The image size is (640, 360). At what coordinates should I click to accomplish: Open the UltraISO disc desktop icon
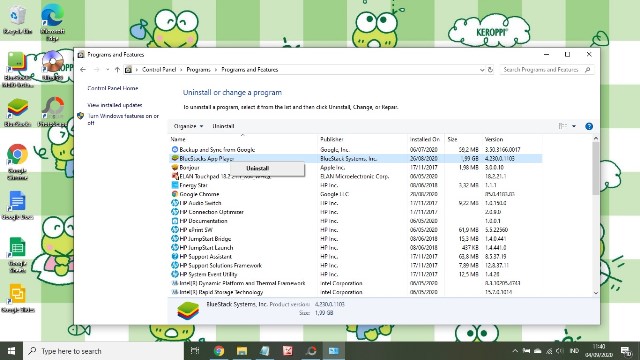pos(52,65)
